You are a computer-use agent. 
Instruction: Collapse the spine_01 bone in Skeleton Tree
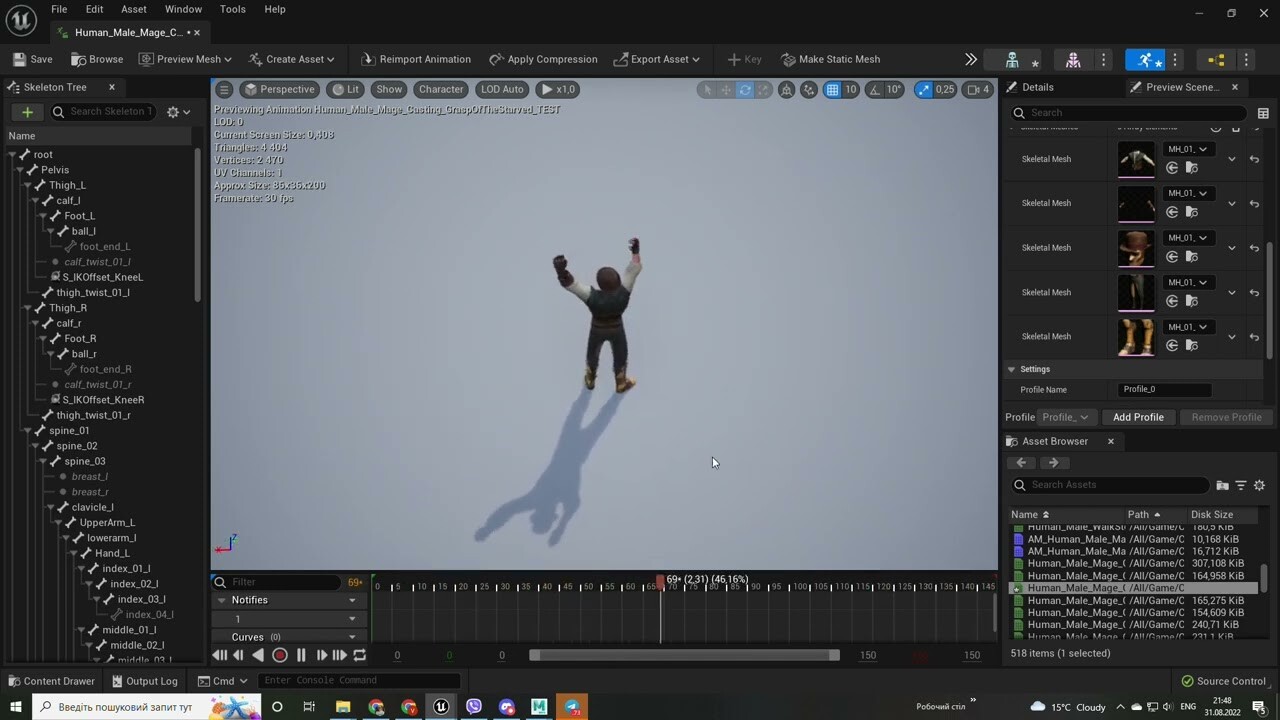click(x=27, y=431)
